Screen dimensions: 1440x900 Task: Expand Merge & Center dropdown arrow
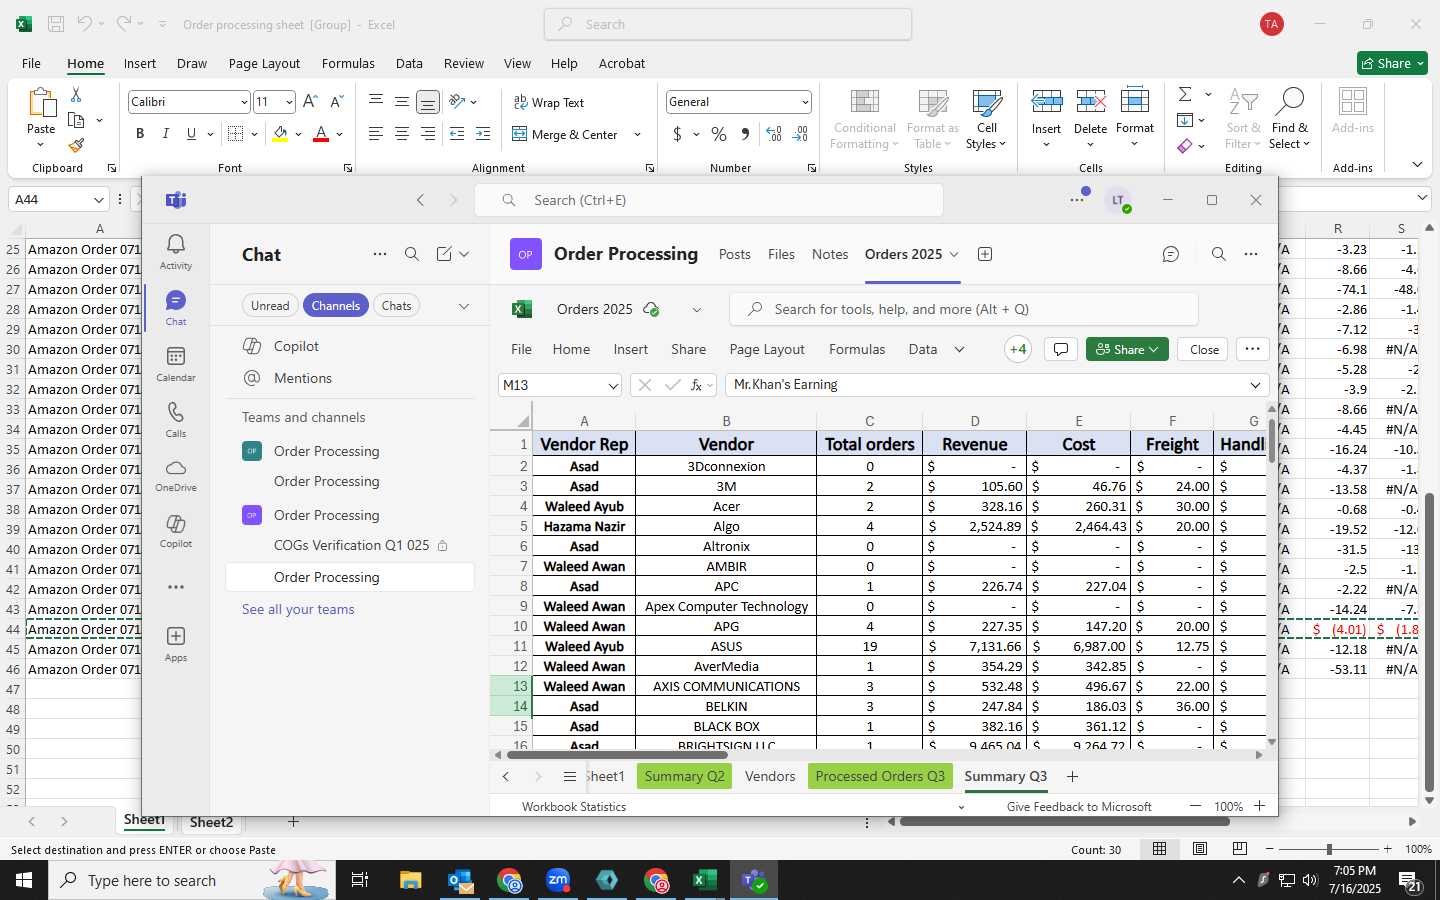(x=637, y=134)
